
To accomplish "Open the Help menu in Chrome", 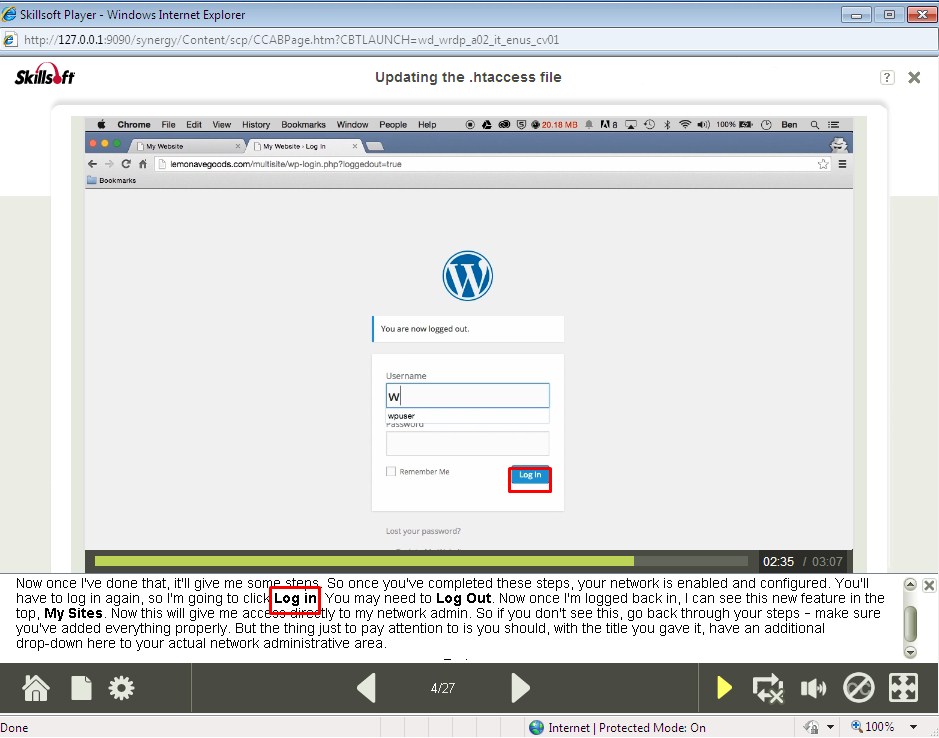I will (427, 125).
